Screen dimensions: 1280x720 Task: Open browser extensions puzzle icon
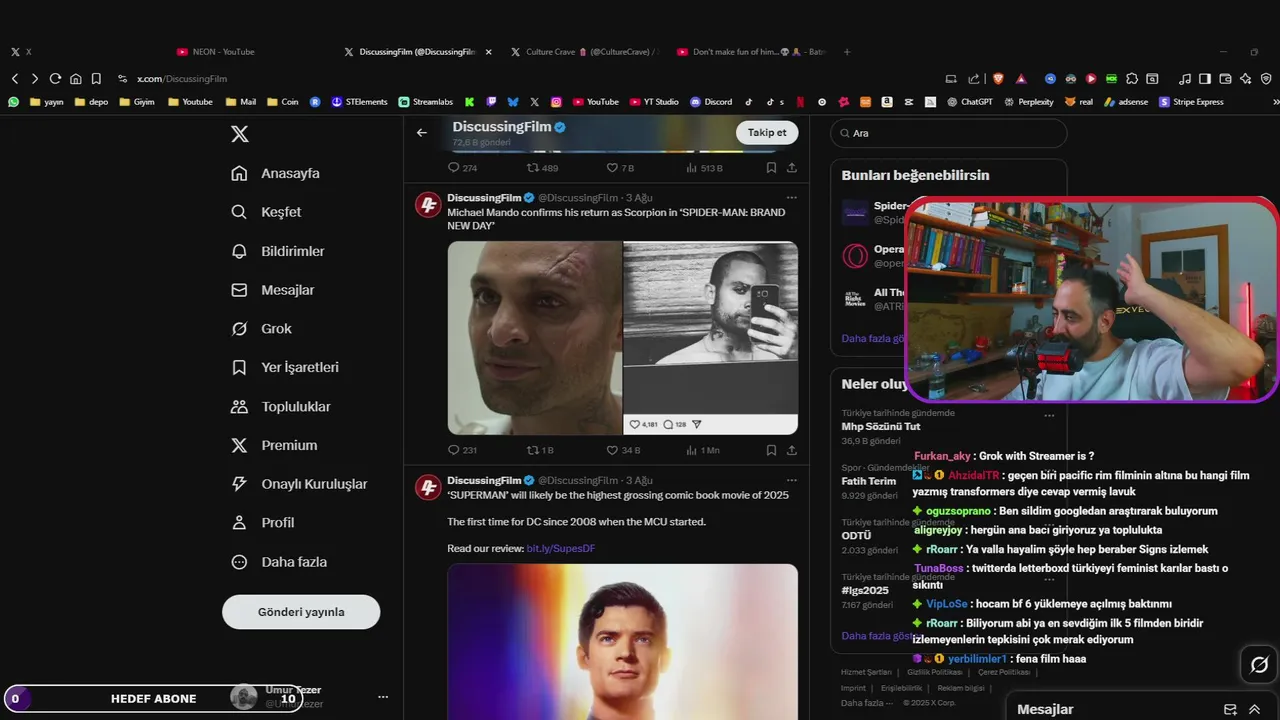1132,78
